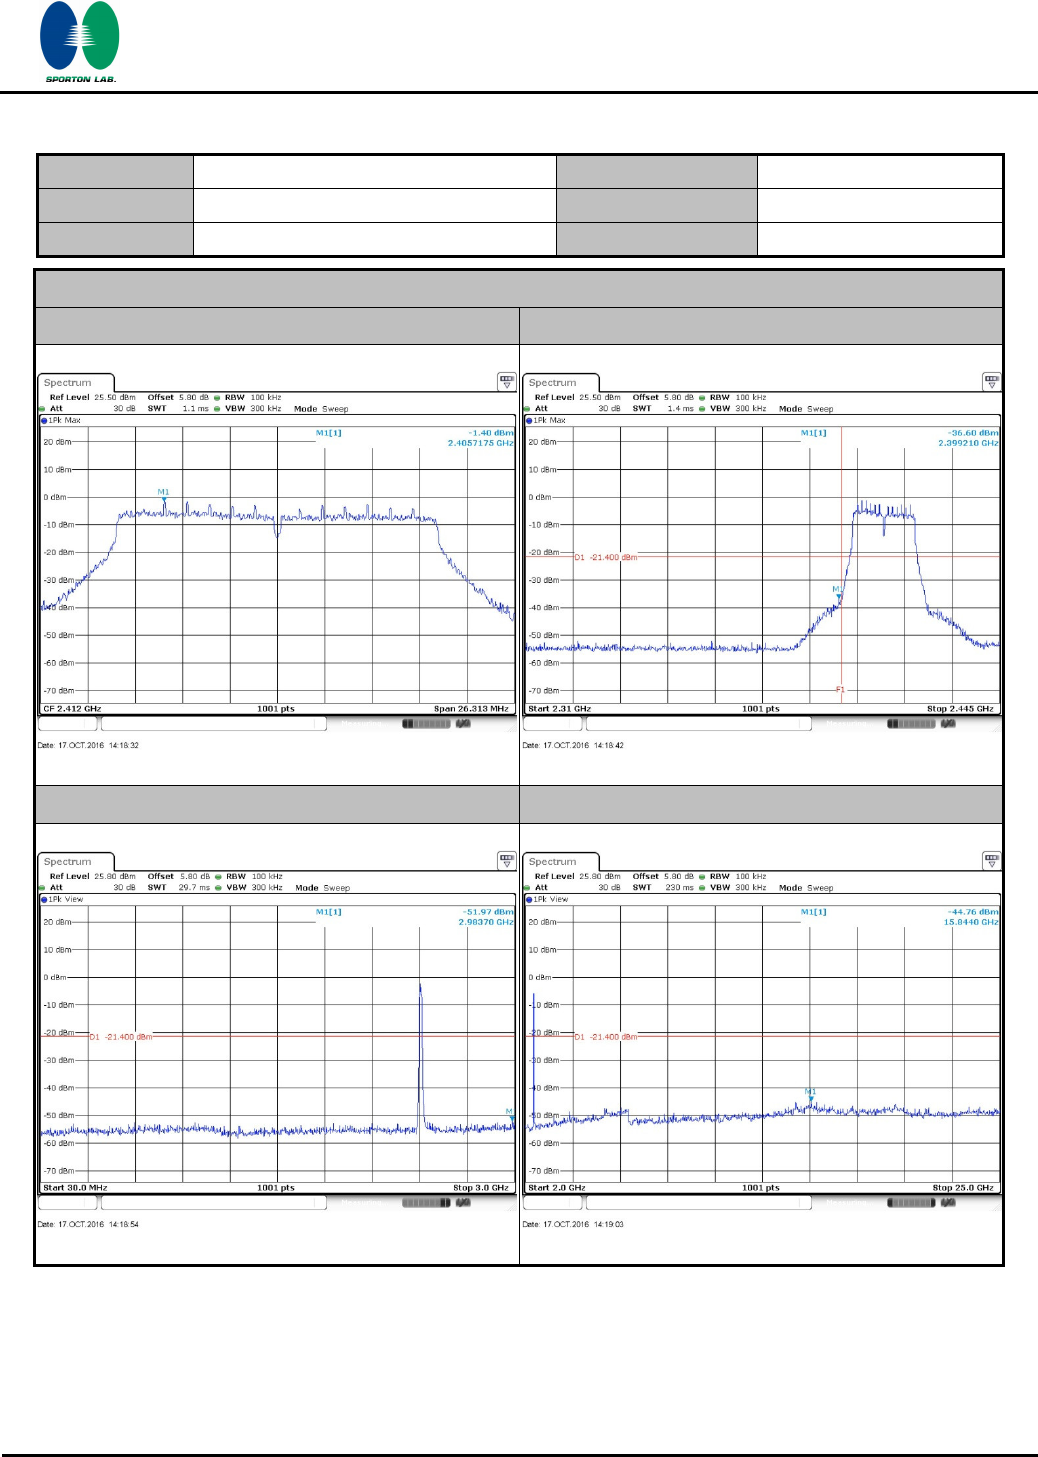This screenshot has width=1038, height=1457.
Task: Click the toolbar dropdown icon above the 2.399210 GHz readout
Action: click(991, 381)
